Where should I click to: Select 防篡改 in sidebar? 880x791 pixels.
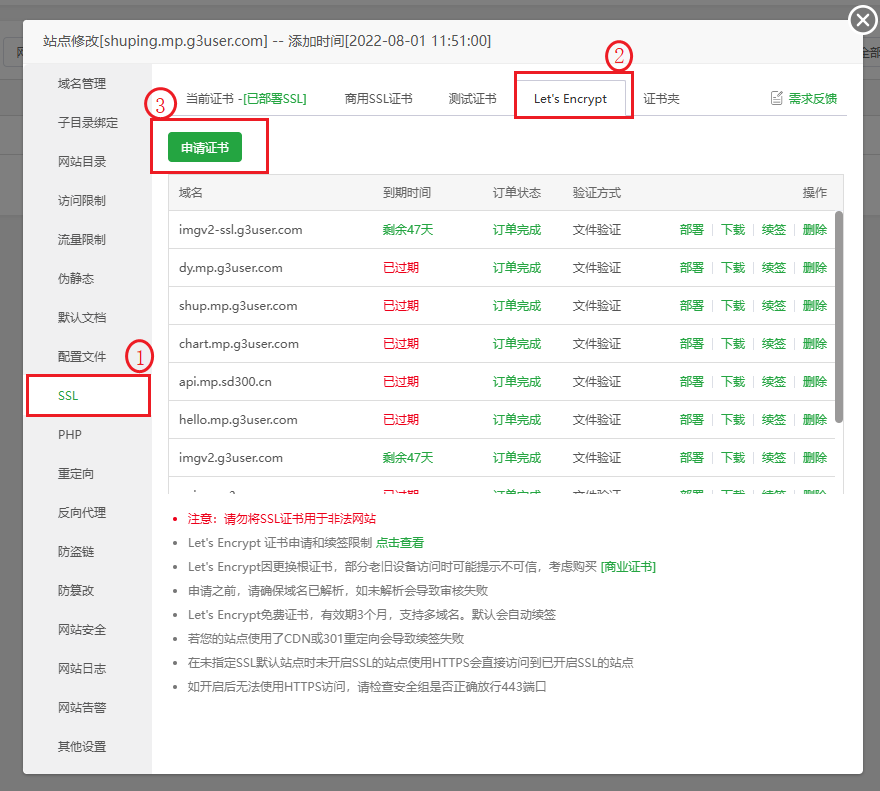coord(76,591)
